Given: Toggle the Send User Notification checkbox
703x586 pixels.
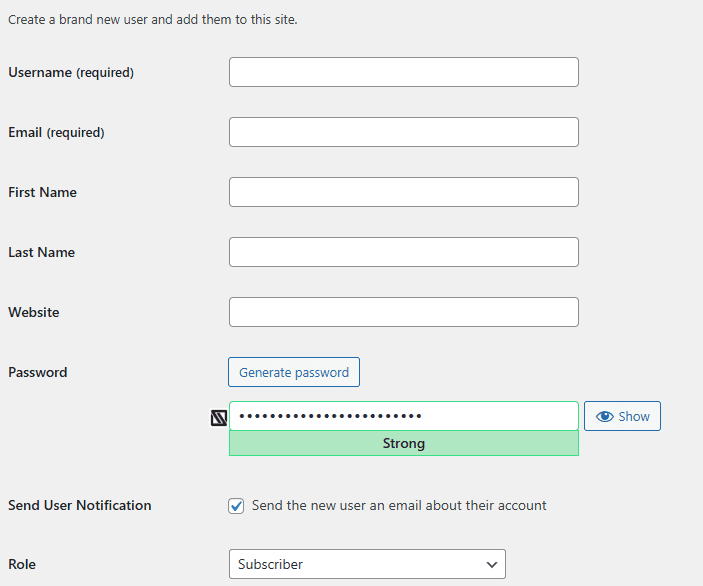Looking at the screenshot, I should tap(236, 506).
